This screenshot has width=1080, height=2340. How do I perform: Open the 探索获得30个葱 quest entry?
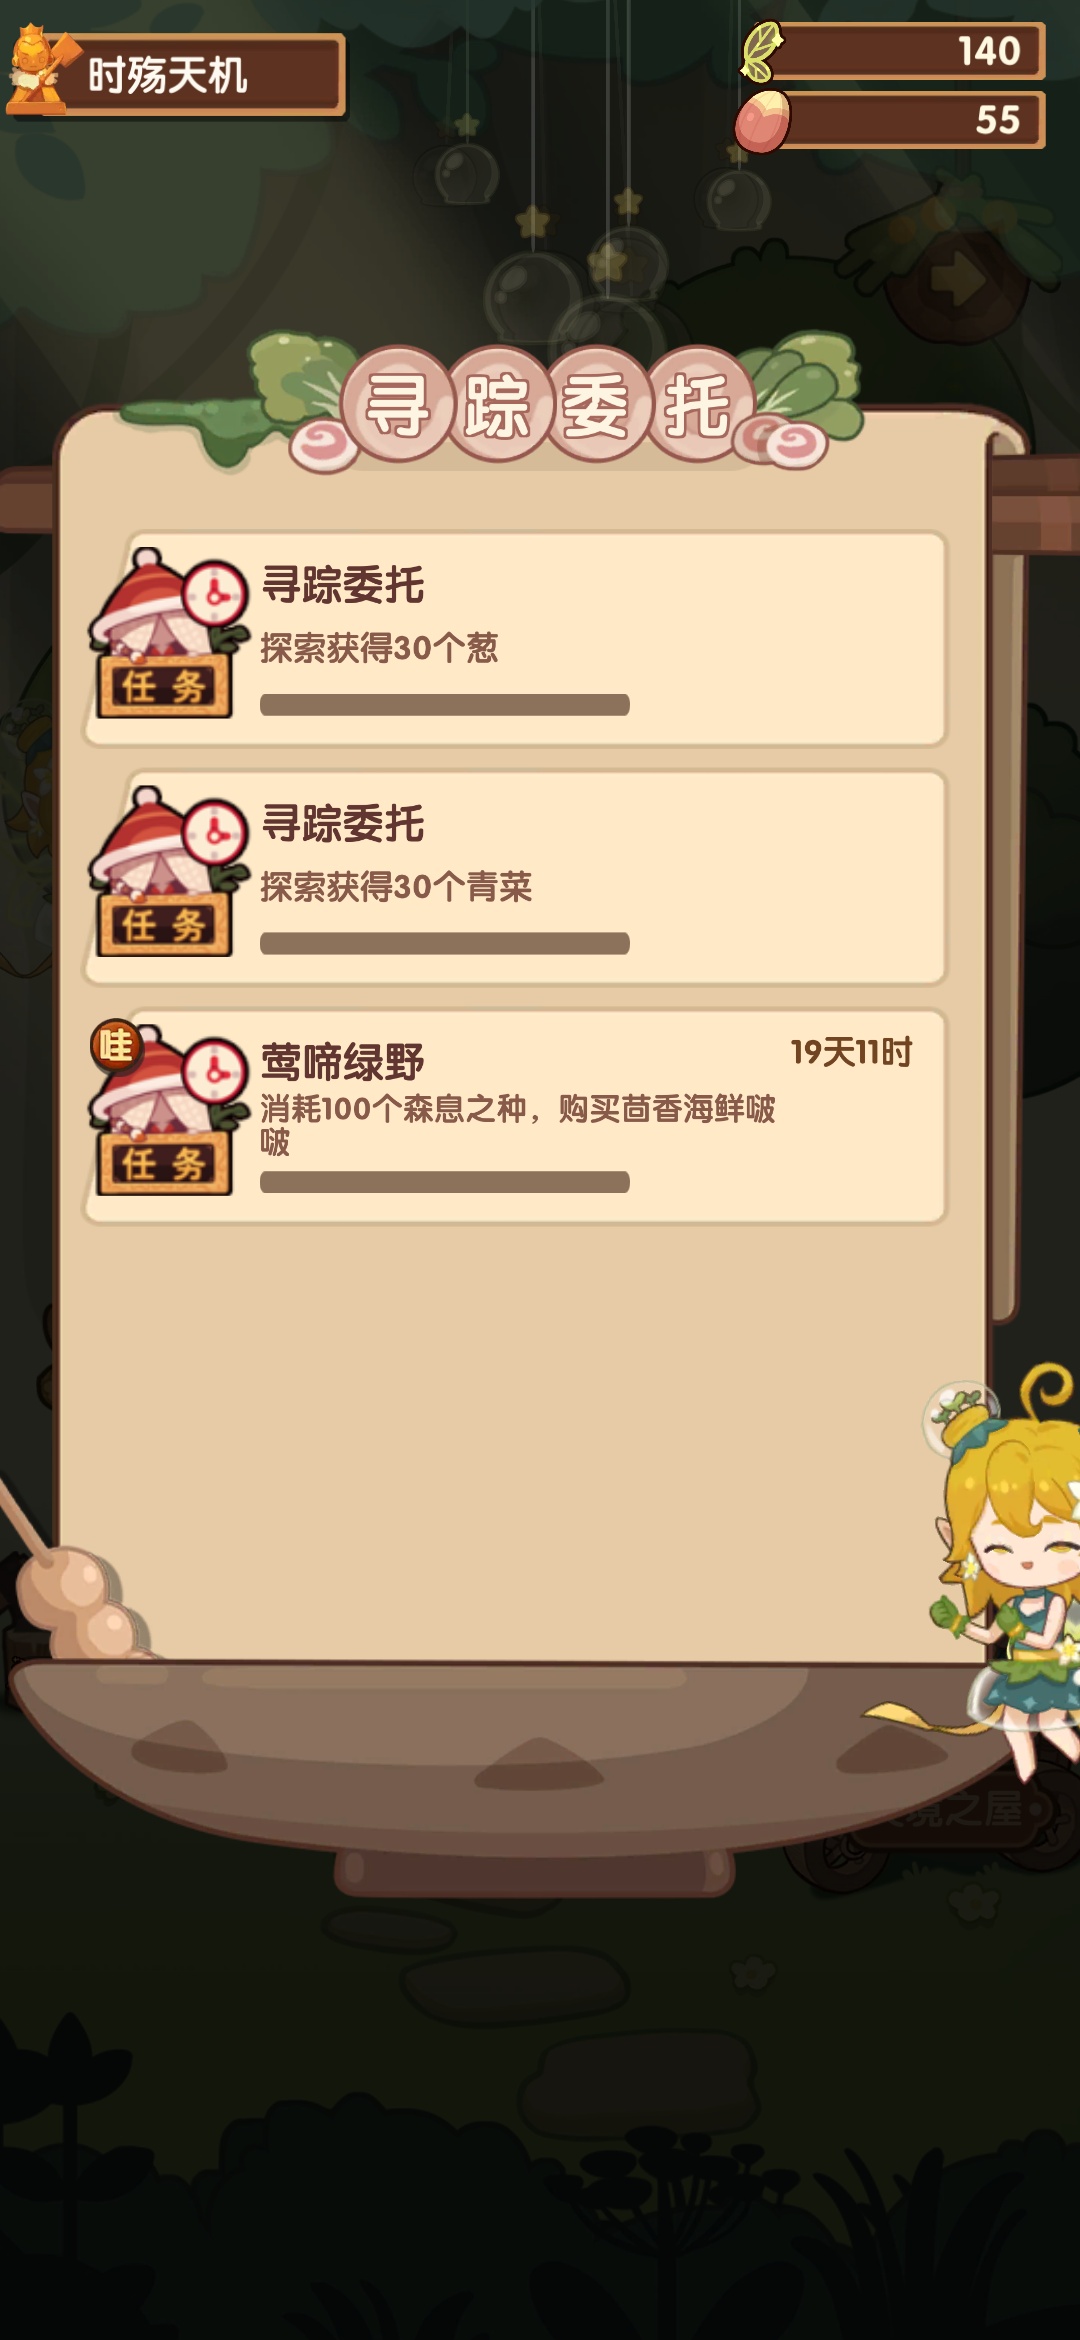click(515, 639)
